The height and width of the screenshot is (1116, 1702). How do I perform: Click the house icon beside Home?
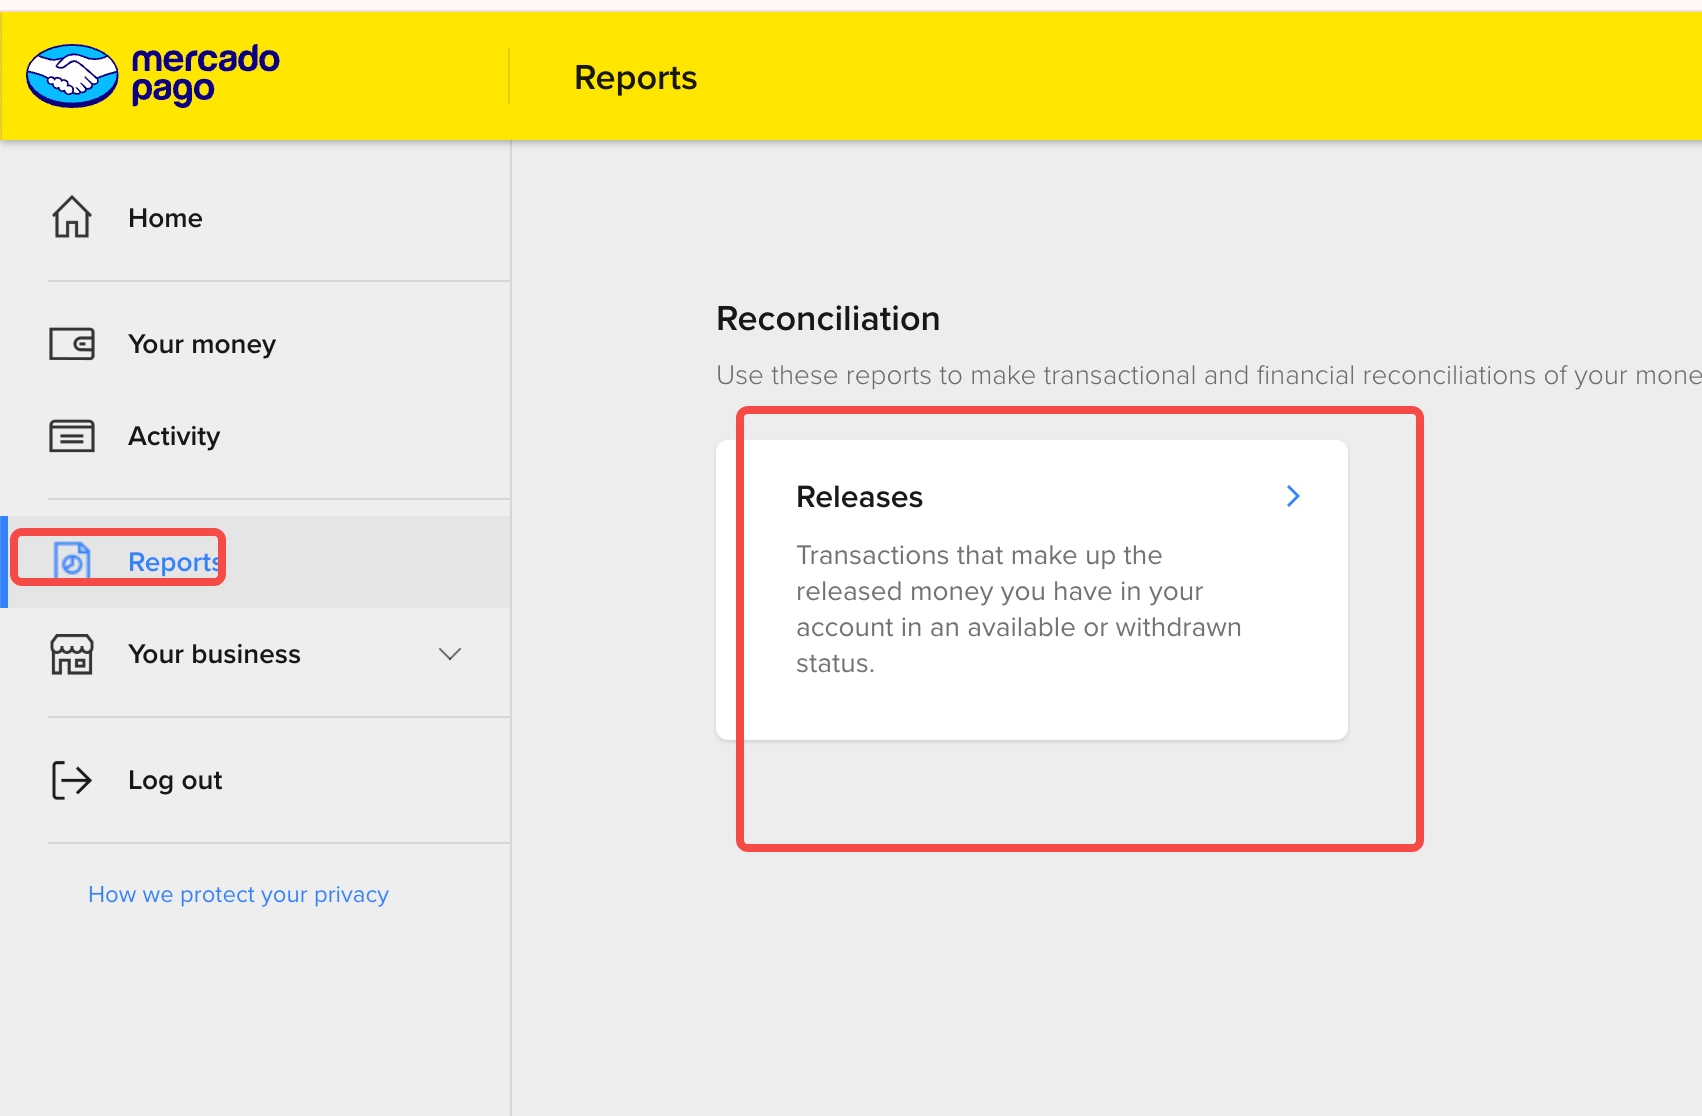tap(72, 217)
